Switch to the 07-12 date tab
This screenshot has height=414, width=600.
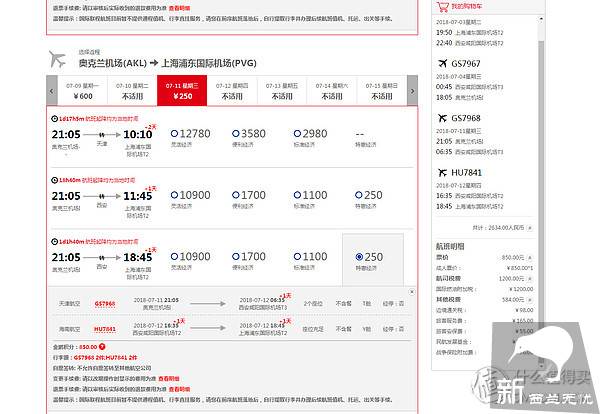[232, 91]
